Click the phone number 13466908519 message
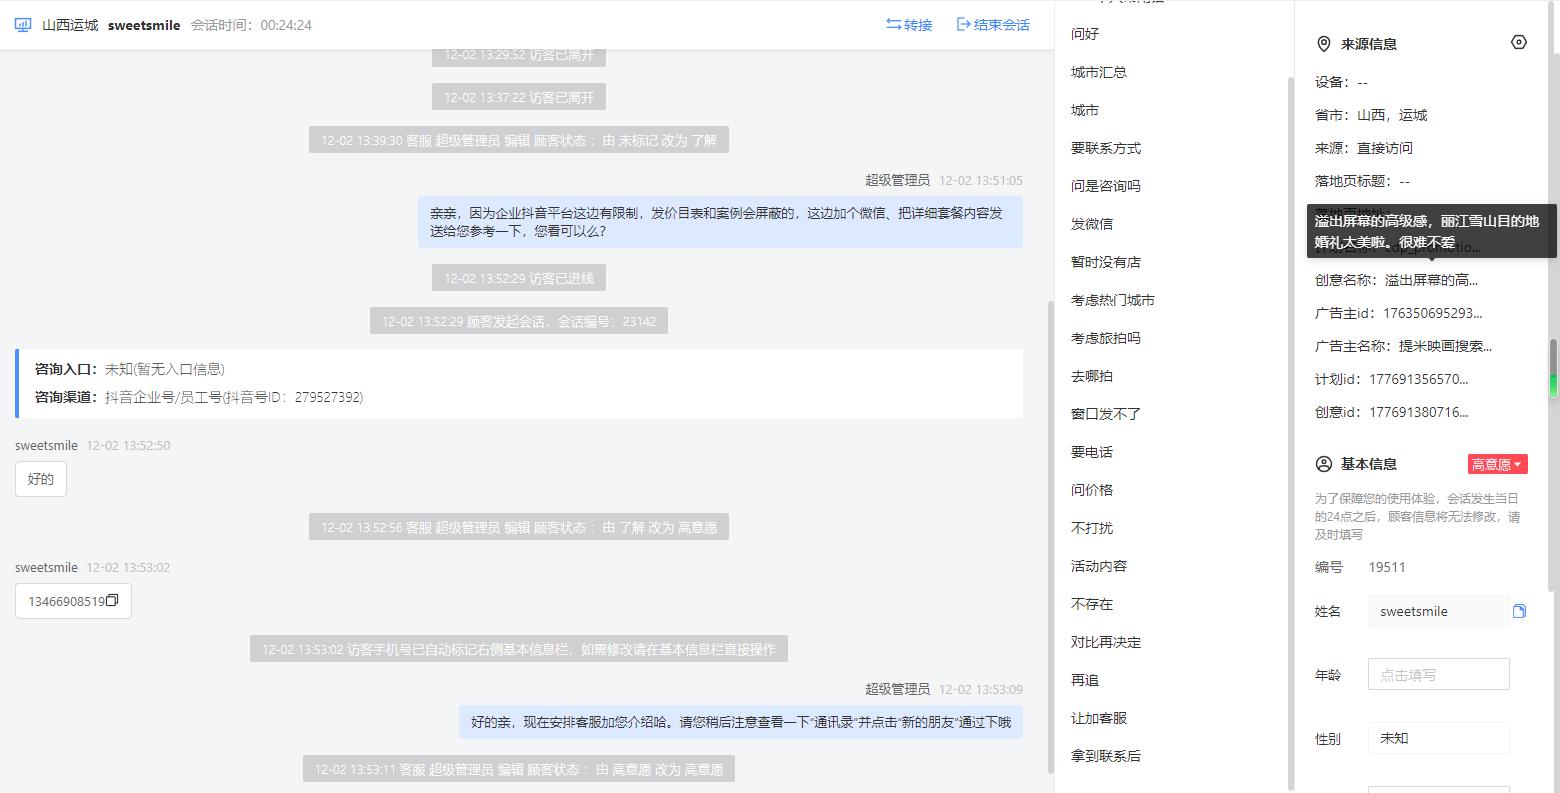Screen dimensions: 1560x793 point(73,601)
